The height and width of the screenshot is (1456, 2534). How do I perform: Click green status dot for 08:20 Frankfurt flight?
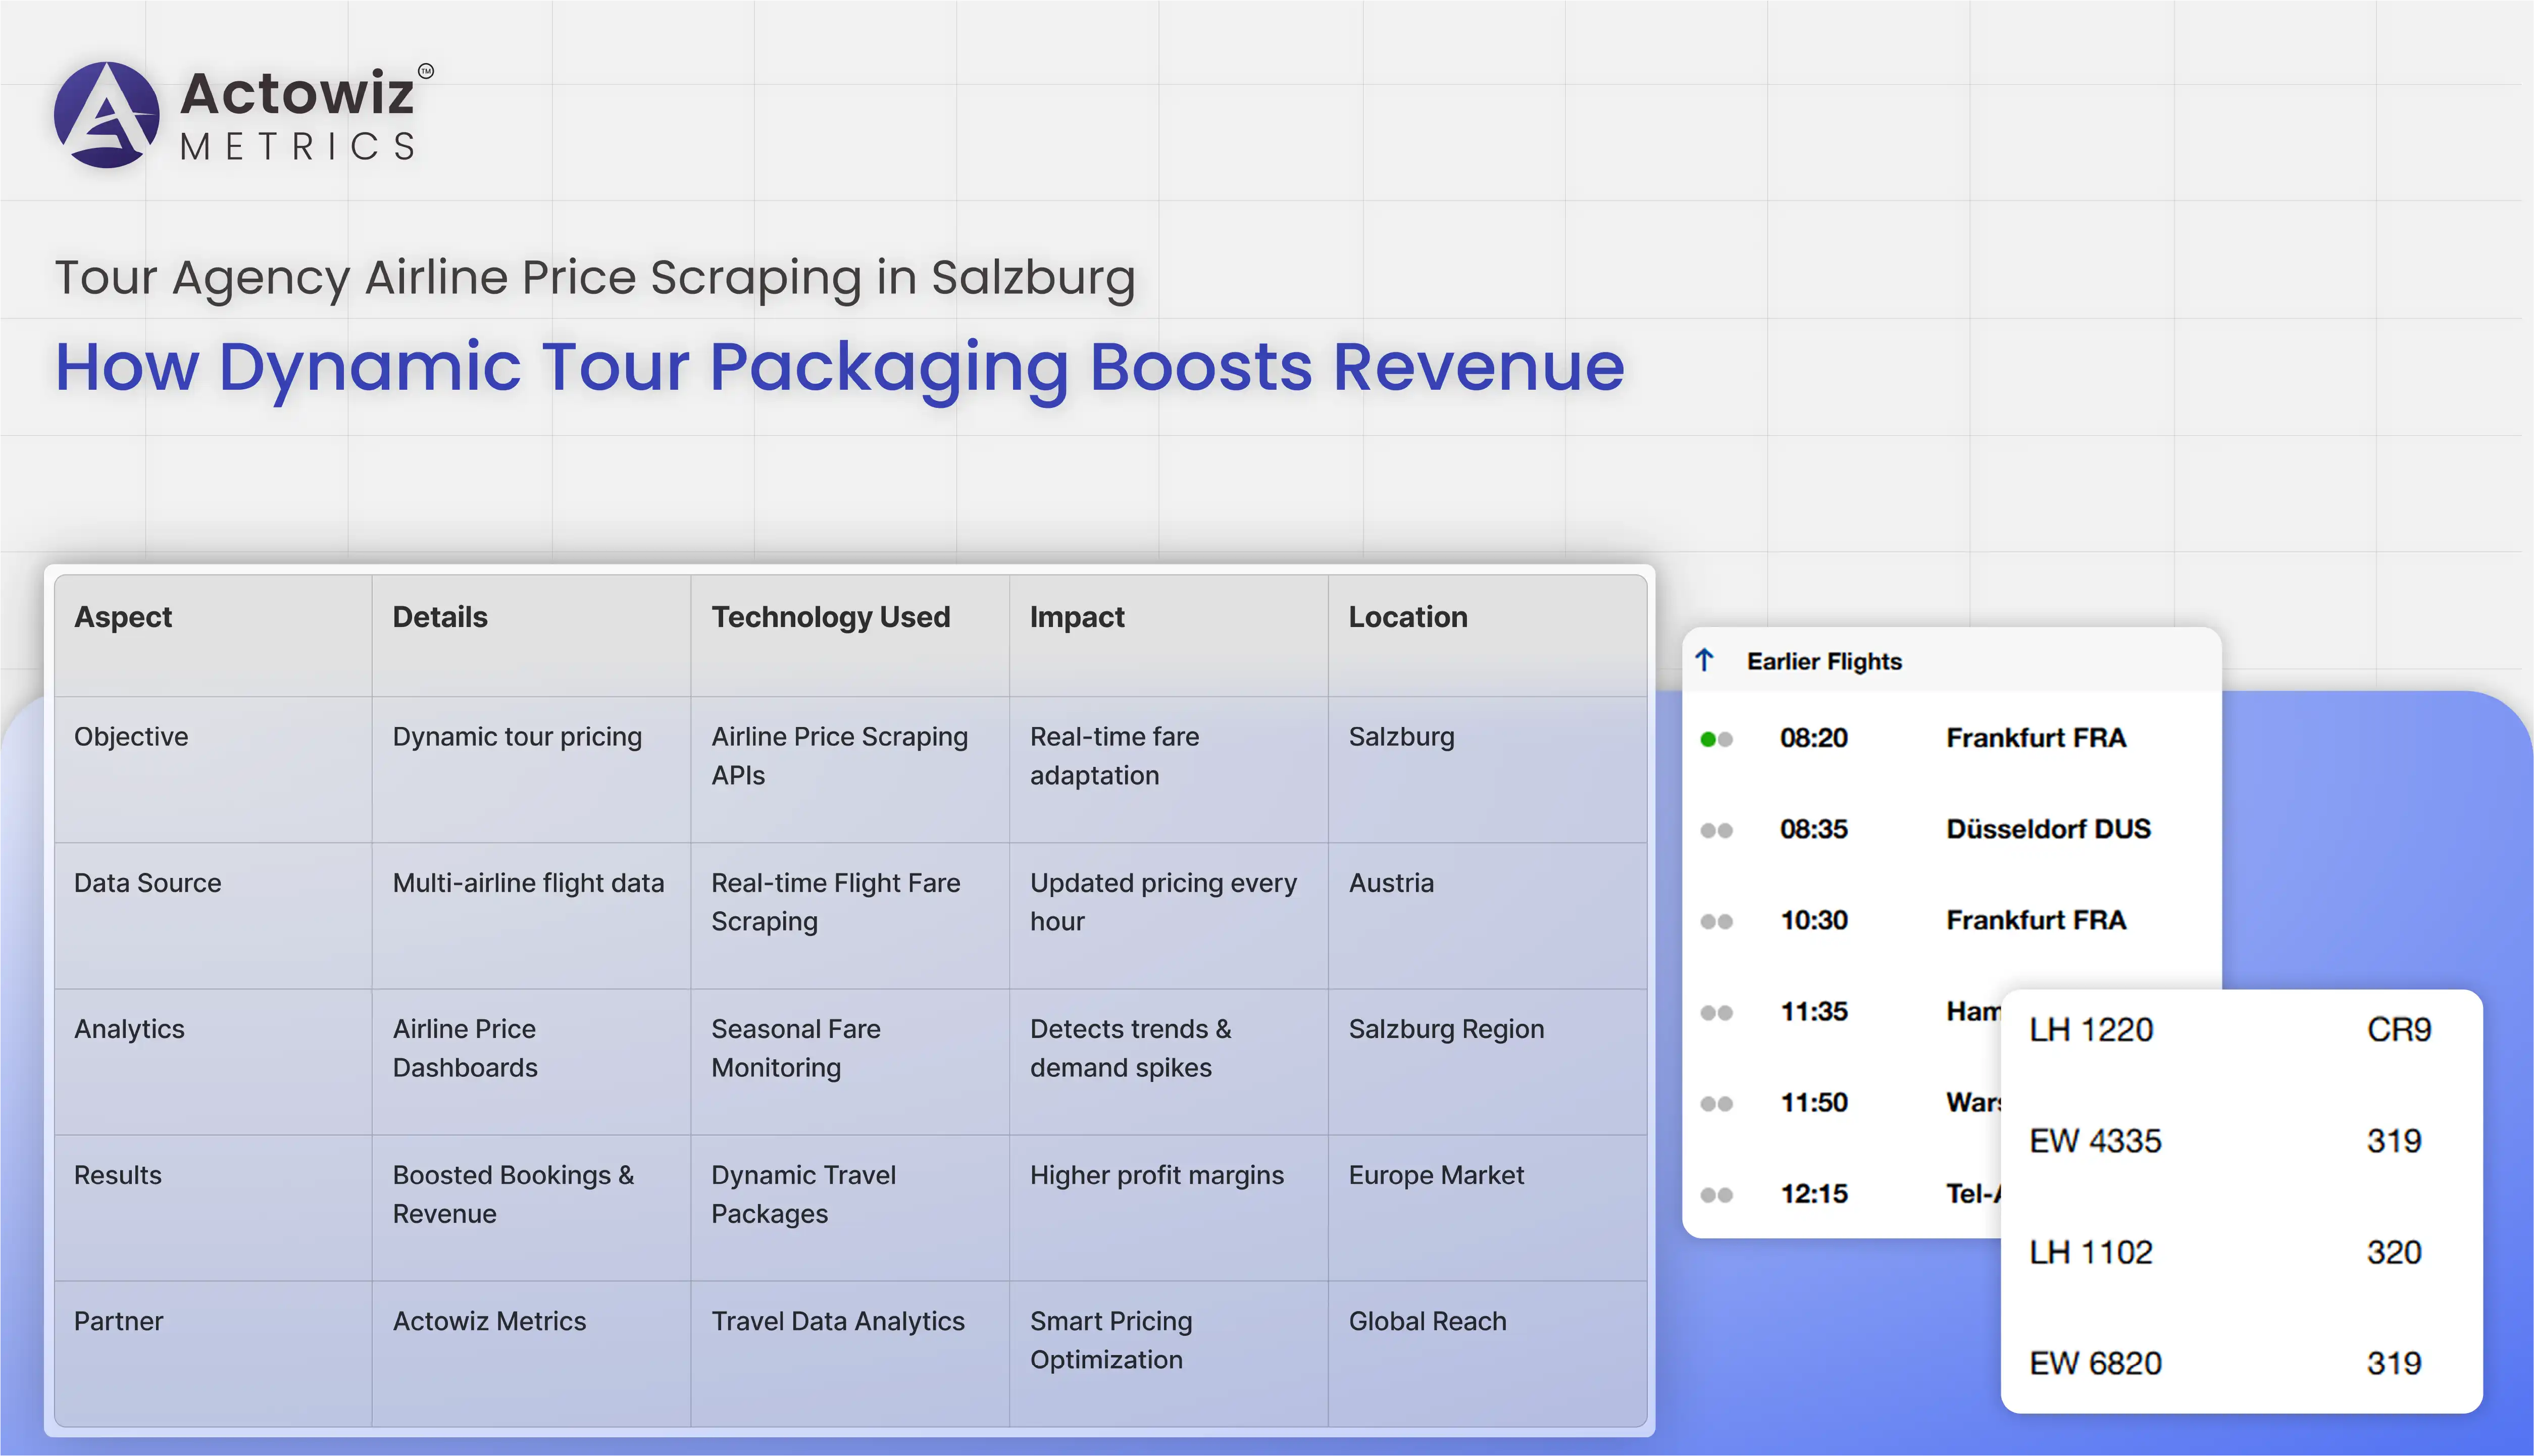pos(1708,739)
